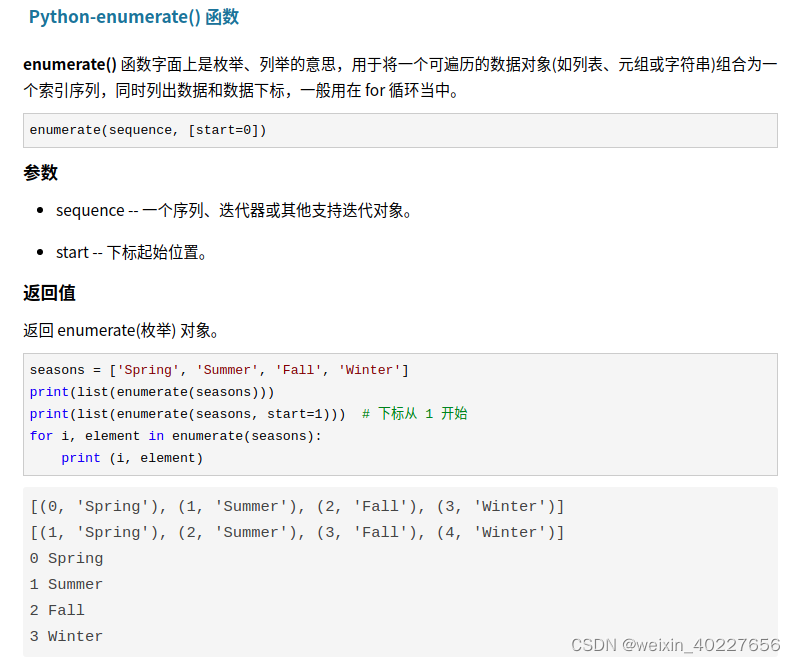795x663 pixels.
Task: Click the 返回值 section heading
Action: pos(50,293)
